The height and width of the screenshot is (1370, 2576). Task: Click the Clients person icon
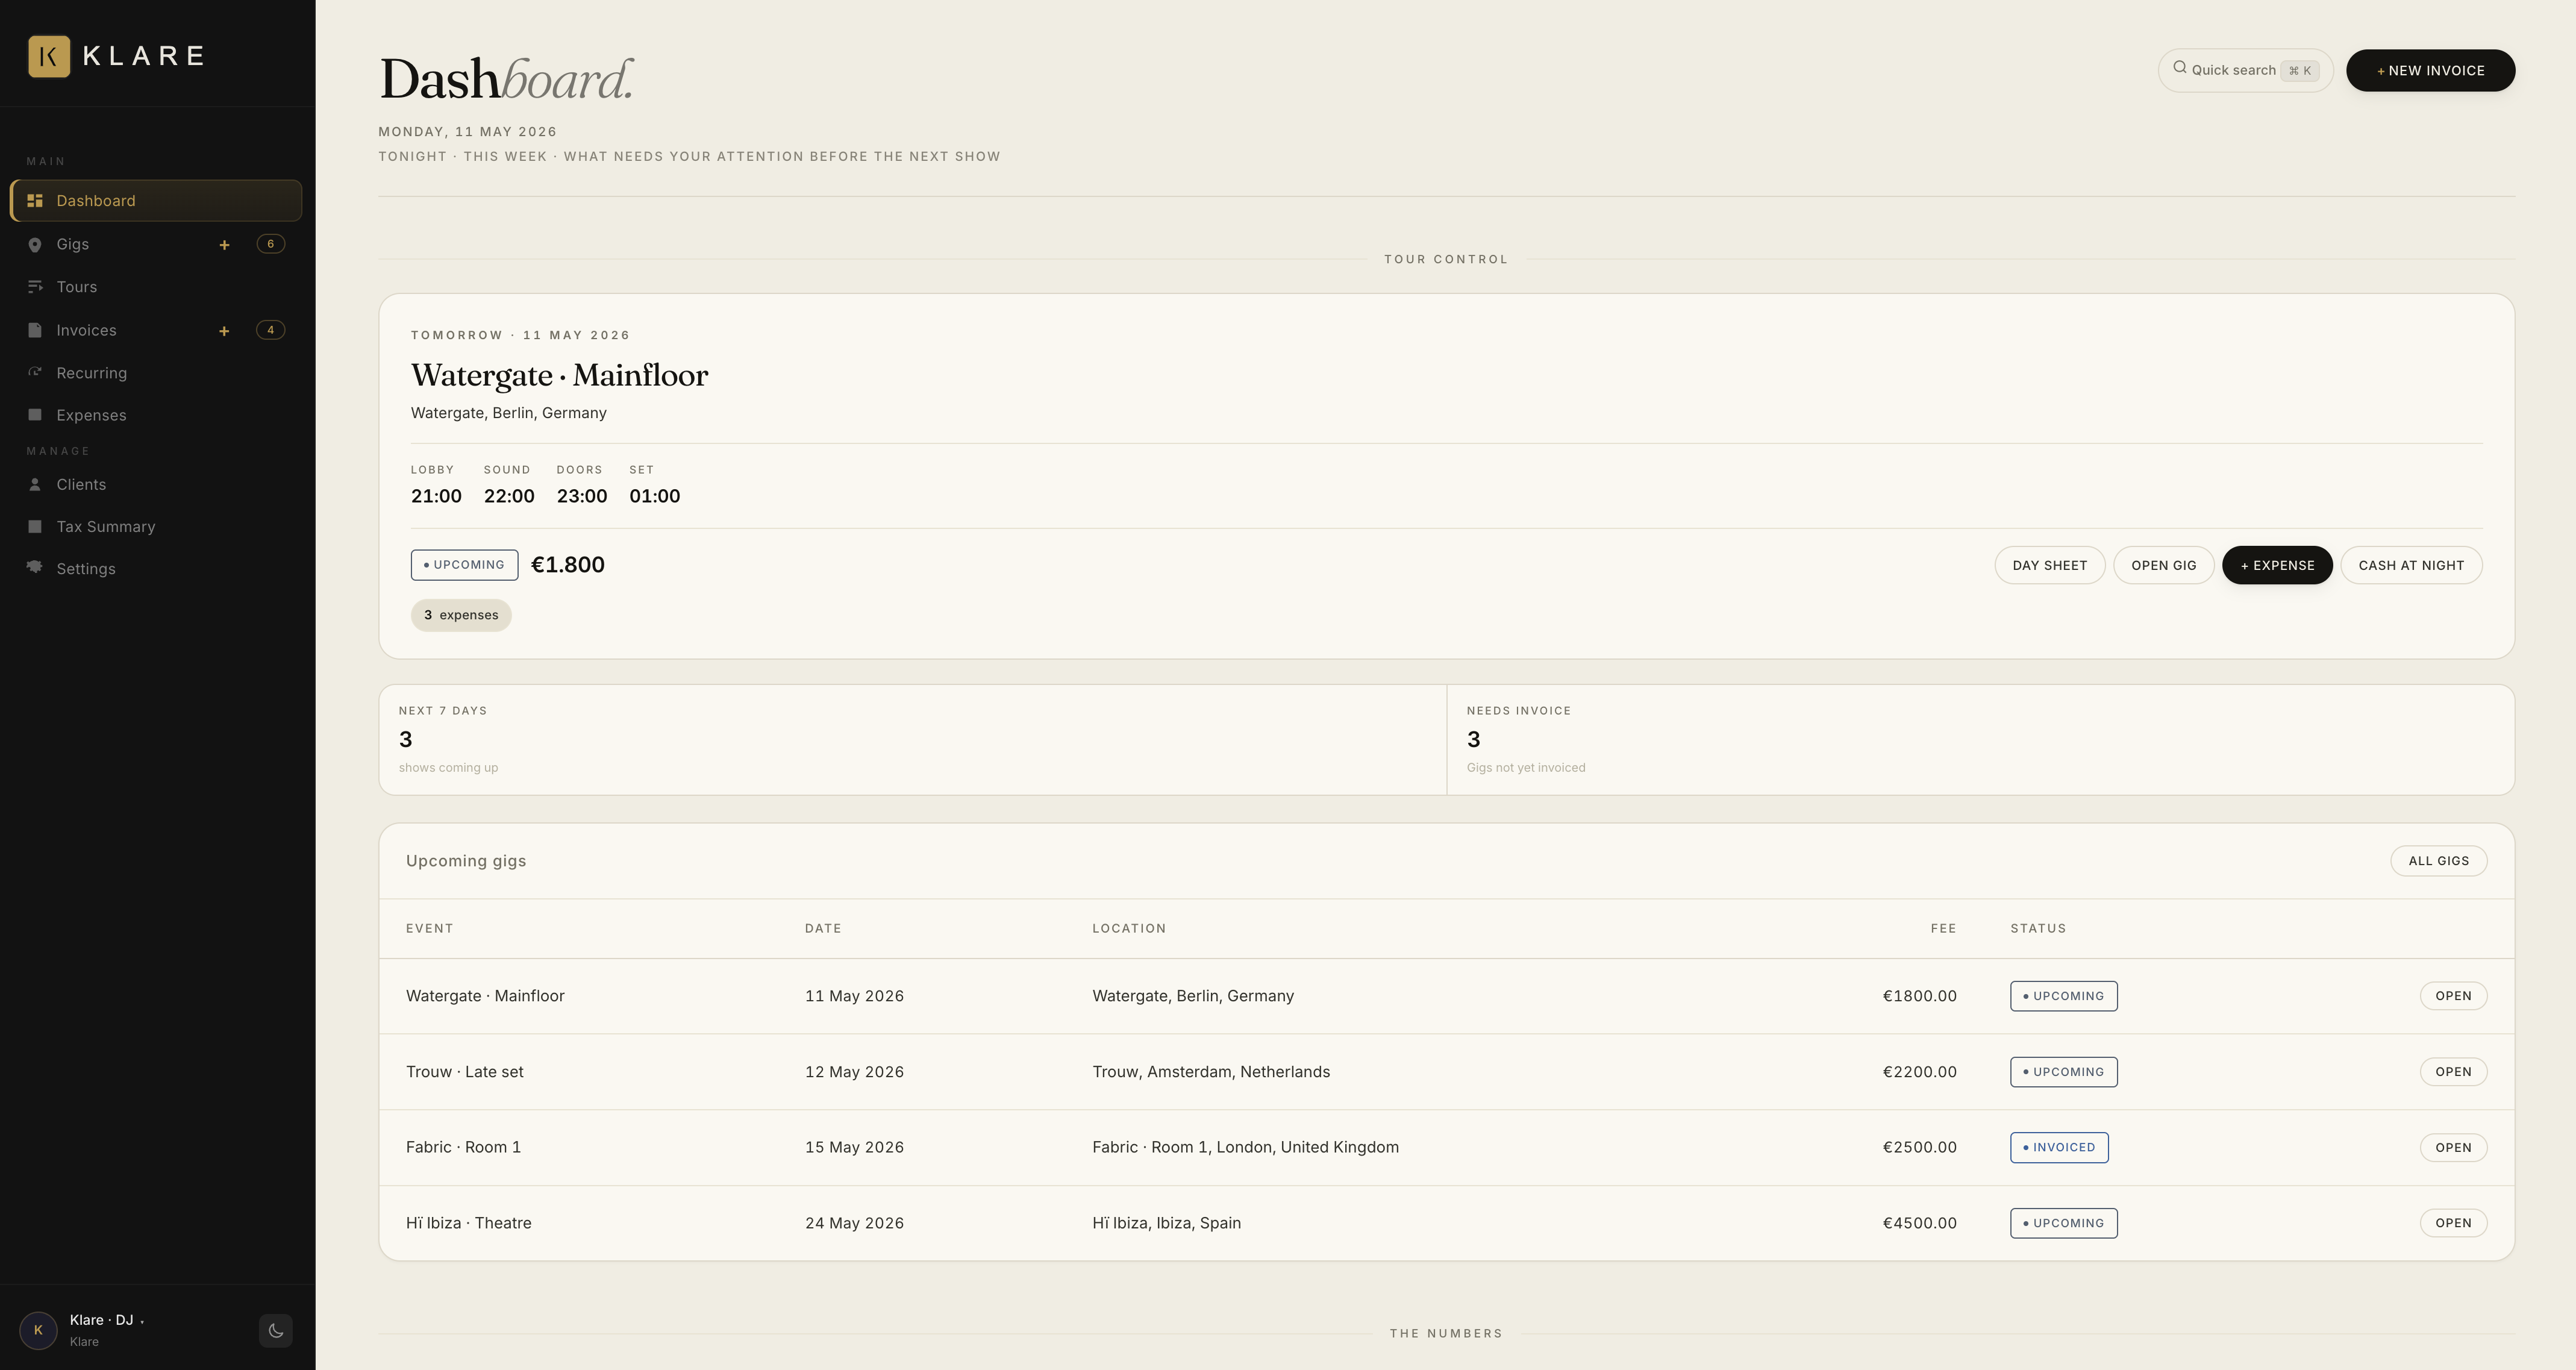(35, 484)
